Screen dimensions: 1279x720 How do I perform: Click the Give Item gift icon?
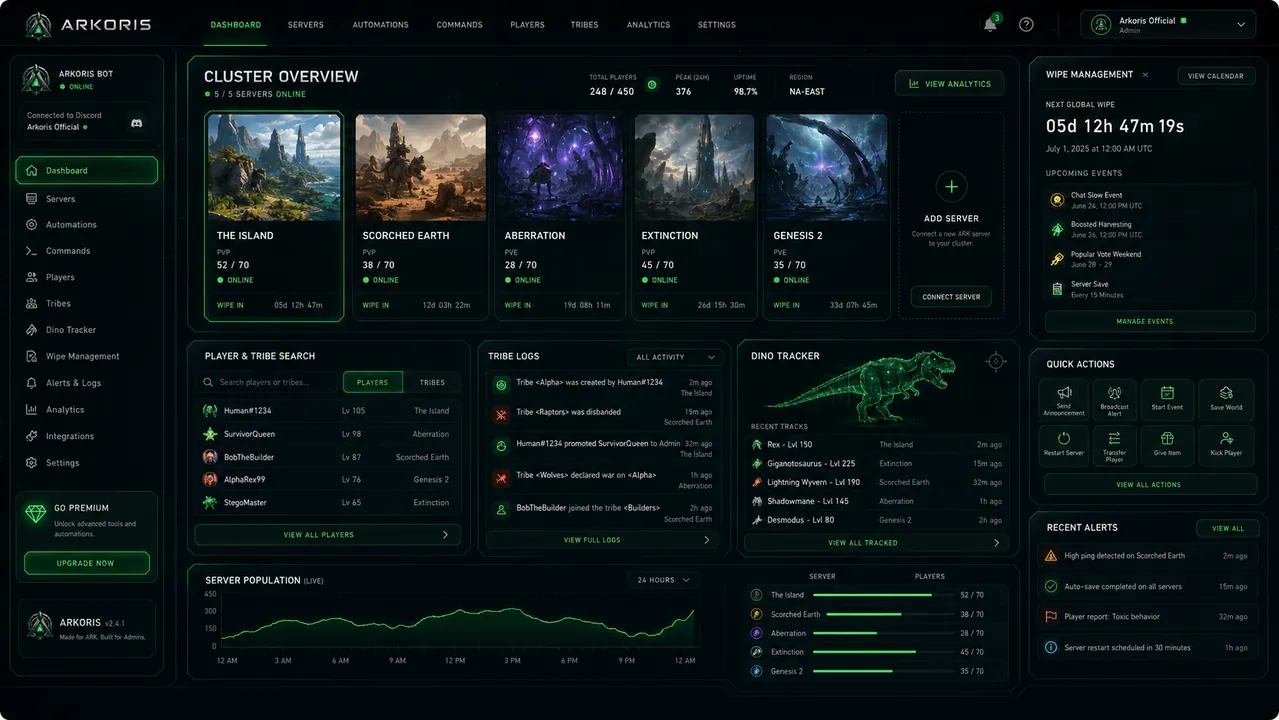pos(1166,438)
